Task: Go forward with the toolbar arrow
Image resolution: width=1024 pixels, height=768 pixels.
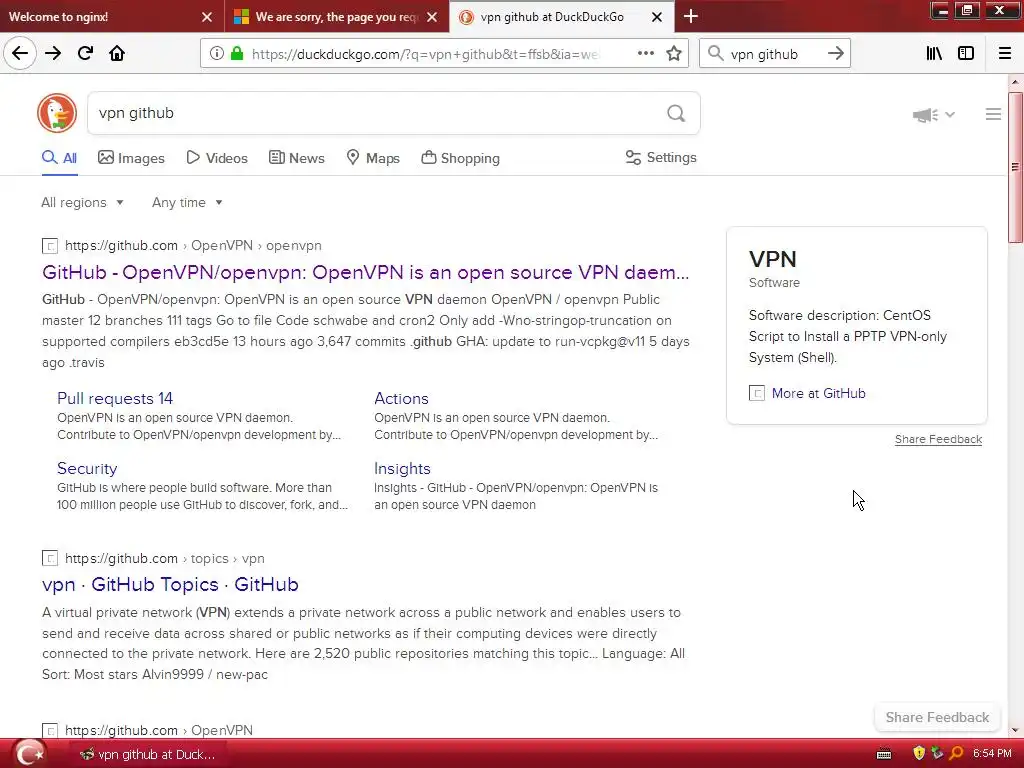Action: point(53,54)
